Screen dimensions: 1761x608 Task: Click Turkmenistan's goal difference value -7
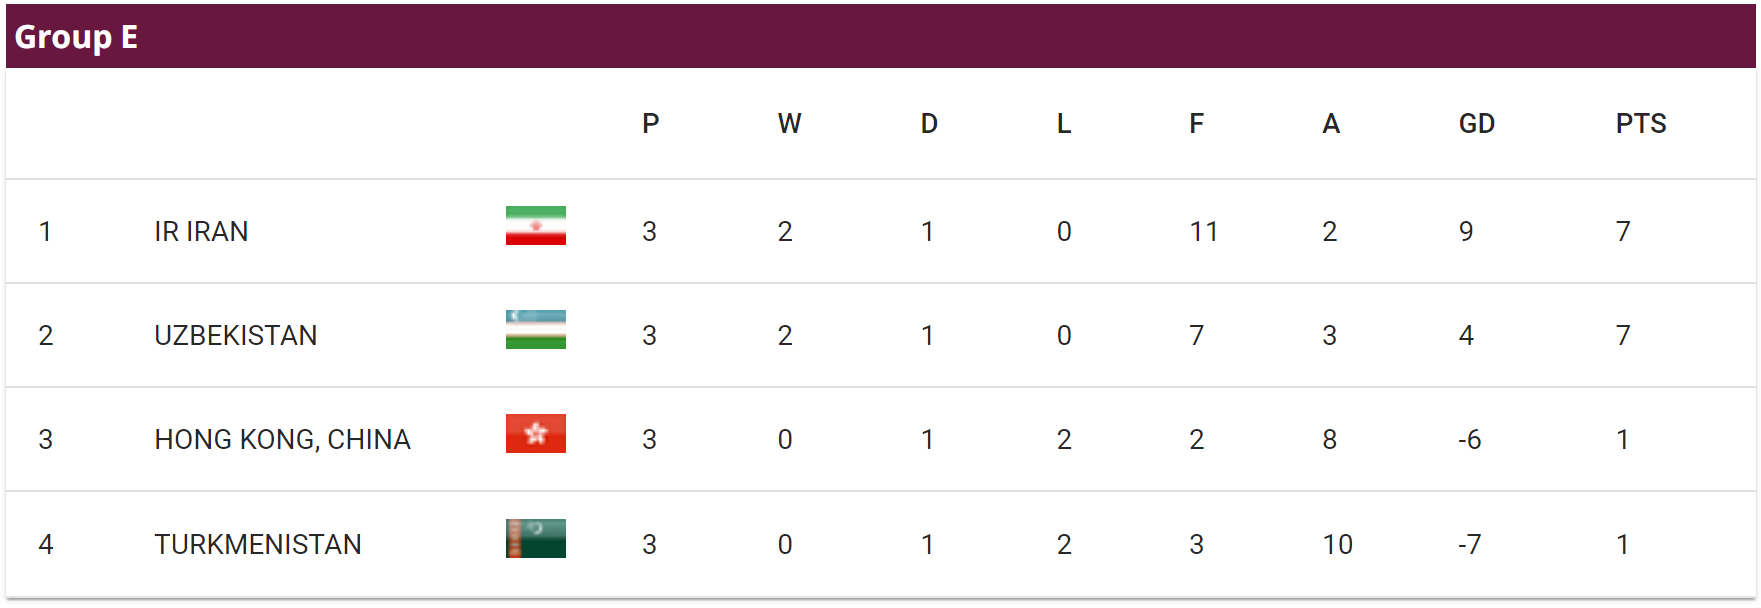tap(1469, 545)
